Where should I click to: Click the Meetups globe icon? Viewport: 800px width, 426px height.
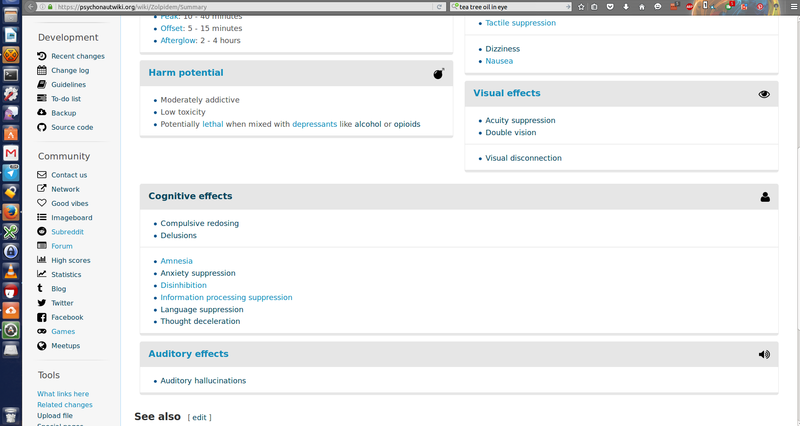click(x=42, y=345)
